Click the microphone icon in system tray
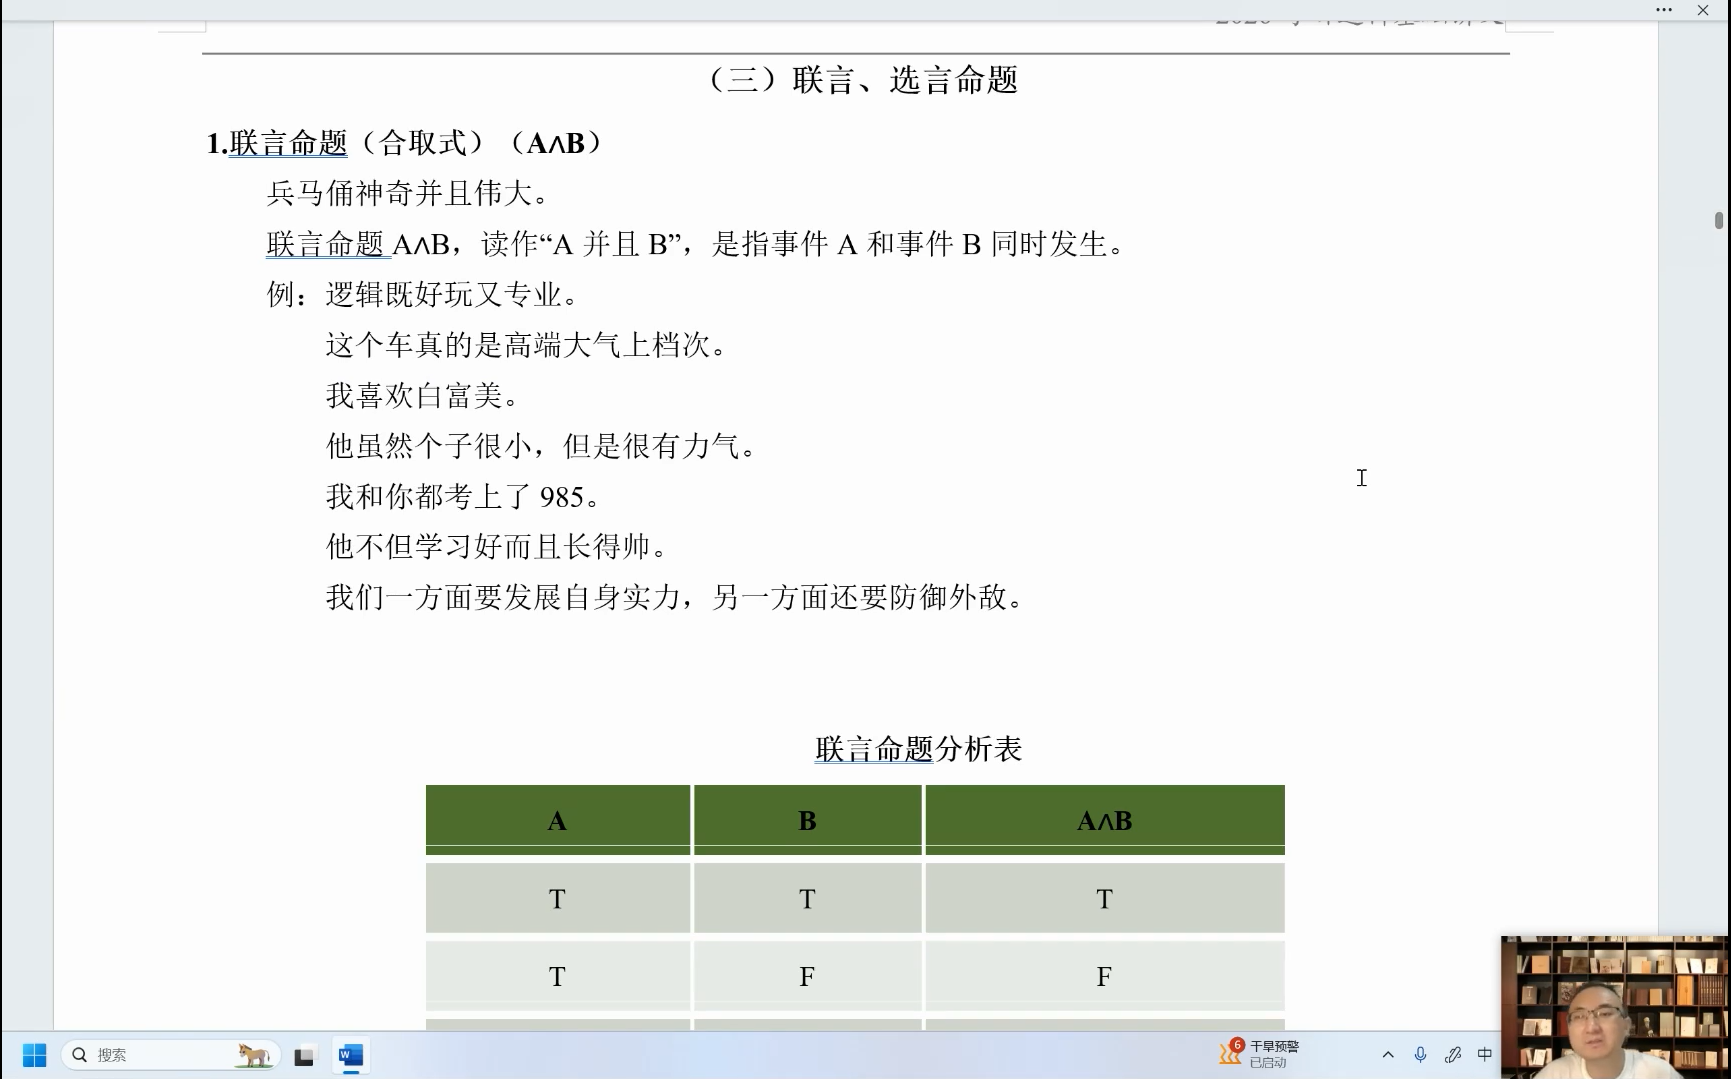This screenshot has height=1079, width=1731. pyautogui.click(x=1420, y=1055)
